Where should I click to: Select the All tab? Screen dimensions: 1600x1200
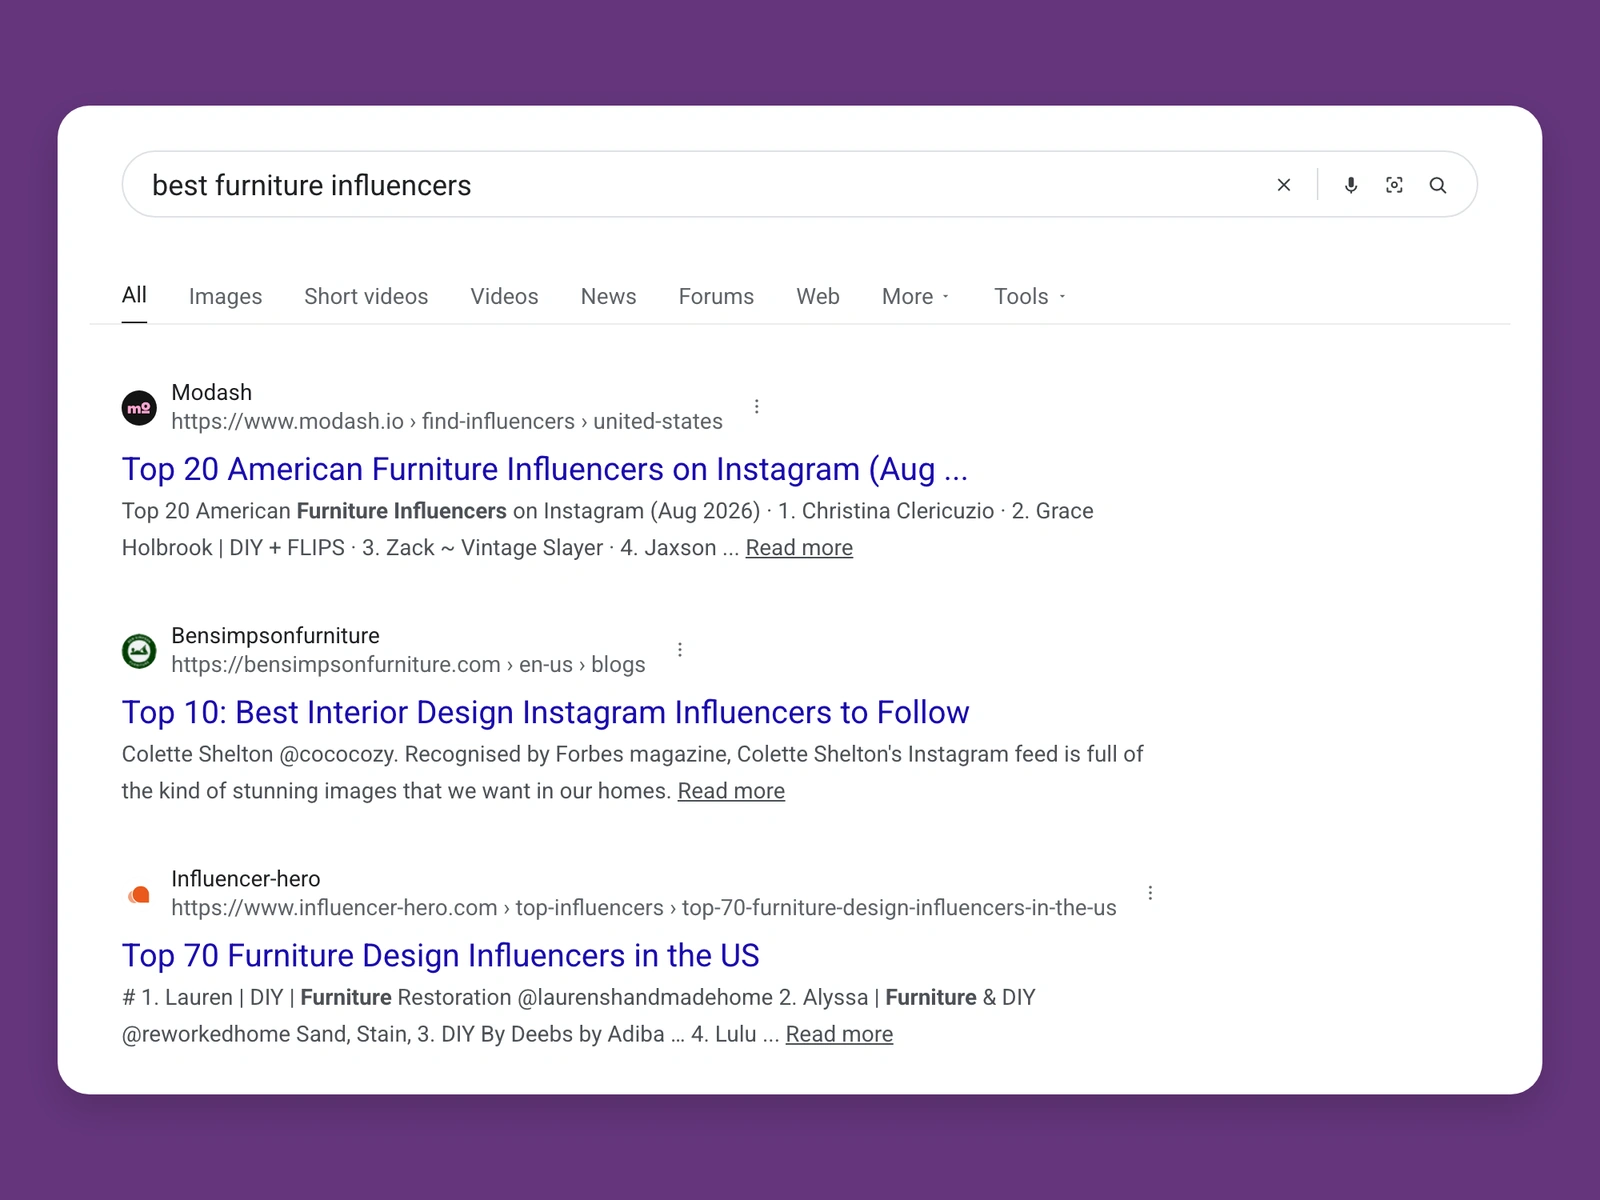(x=134, y=295)
